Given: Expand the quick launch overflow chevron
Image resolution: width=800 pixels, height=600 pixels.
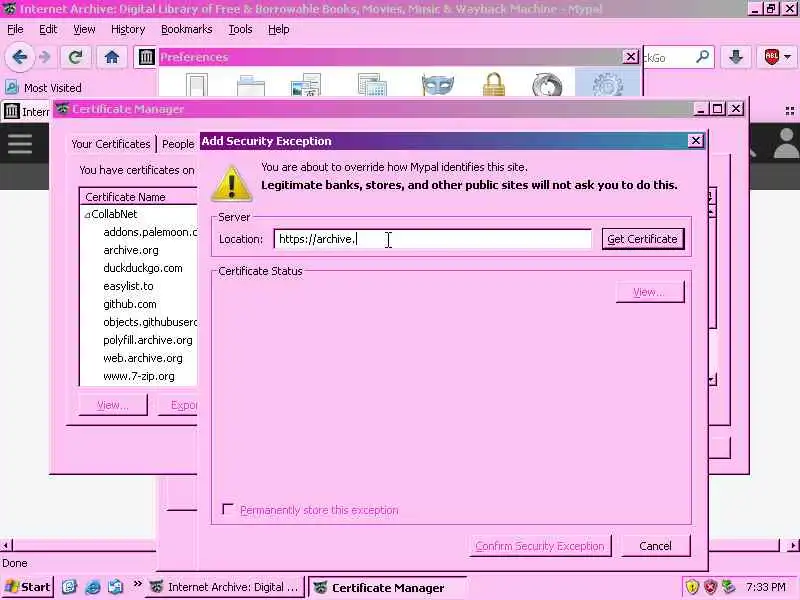Looking at the screenshot, I should pyautogui.click(x=137, y=584).
